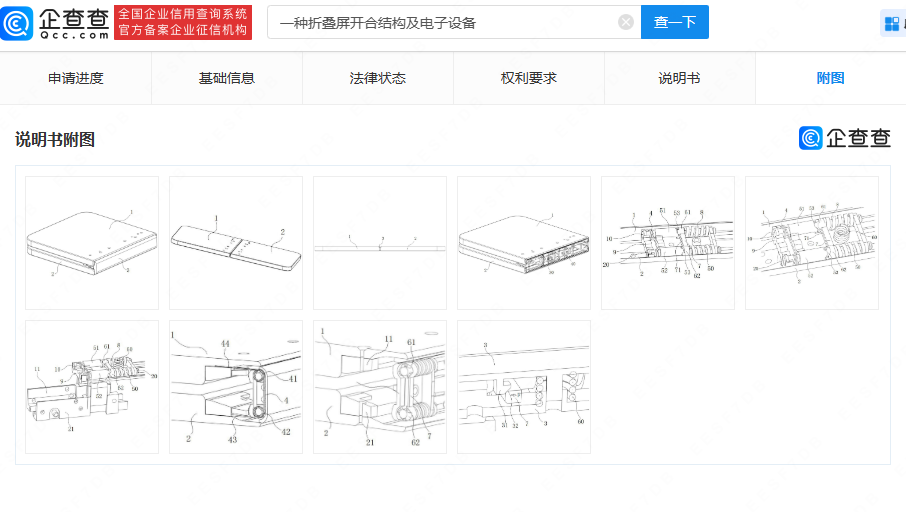Open last thumbnail with labels 31, 32, 60

pyautogui.click(x=524, y=387)
